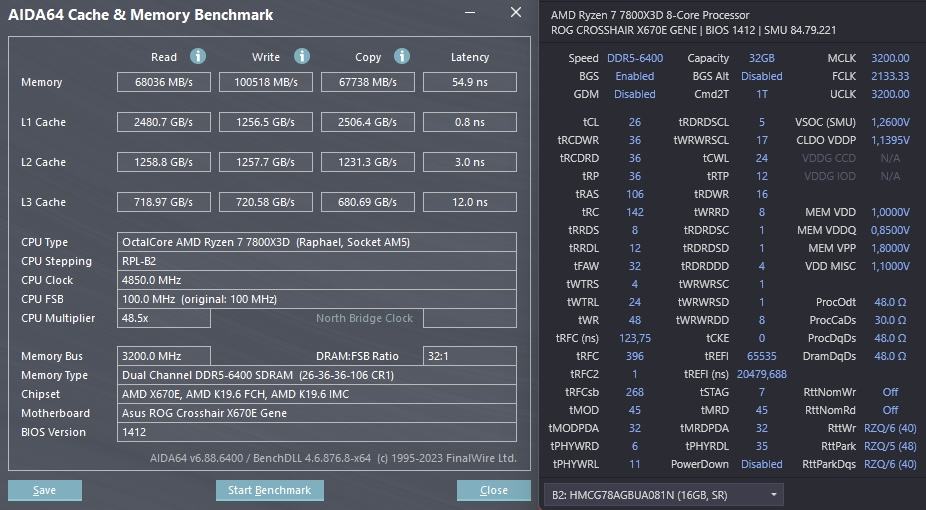Click the DRAM:FSB Ratio value box
The image size is (926, 510).
click(x=469, y=356)
